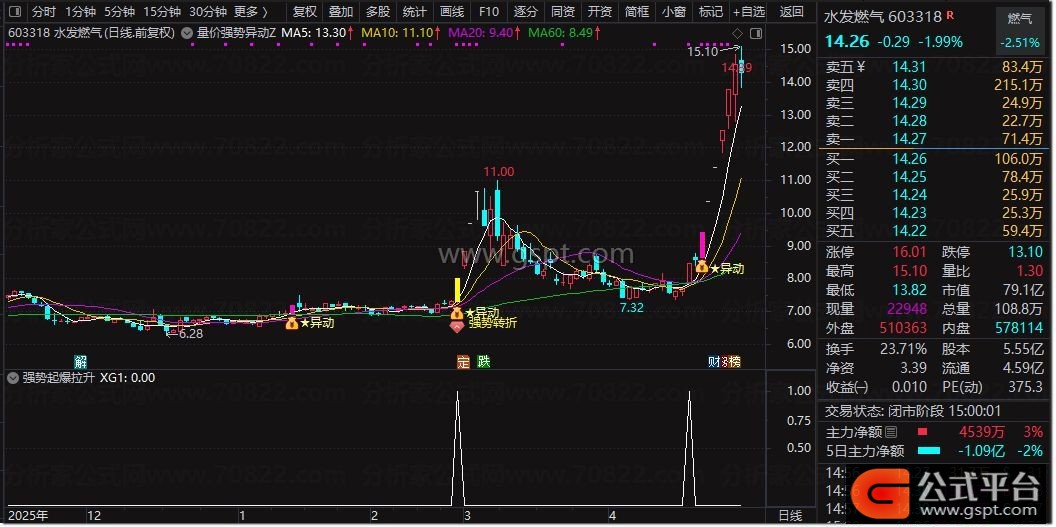1056x527 pixels.
Task: Add stock via +自选 button
Action: [x=749, y=11]
